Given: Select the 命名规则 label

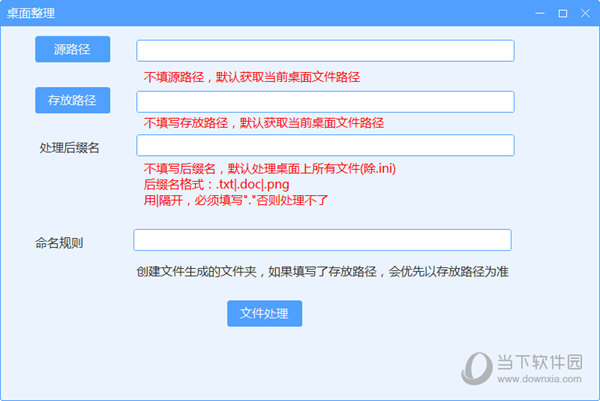Looking at the screenshot, I should click(x=59, y=243).
